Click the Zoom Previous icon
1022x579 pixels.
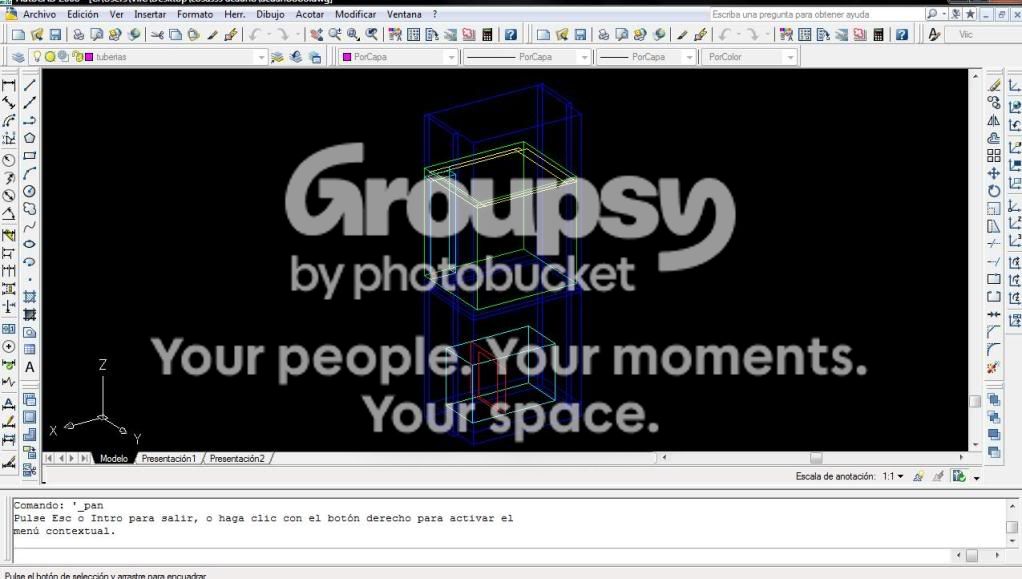click(372, 35)
